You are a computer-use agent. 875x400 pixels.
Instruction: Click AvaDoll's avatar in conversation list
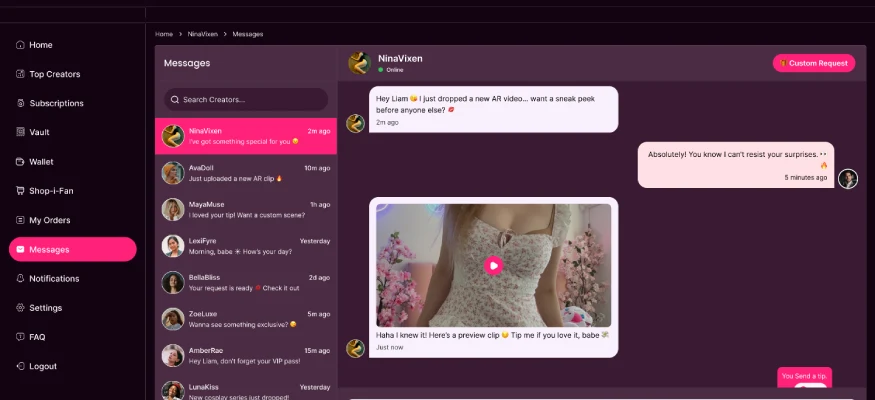click(x=173, y=173)
